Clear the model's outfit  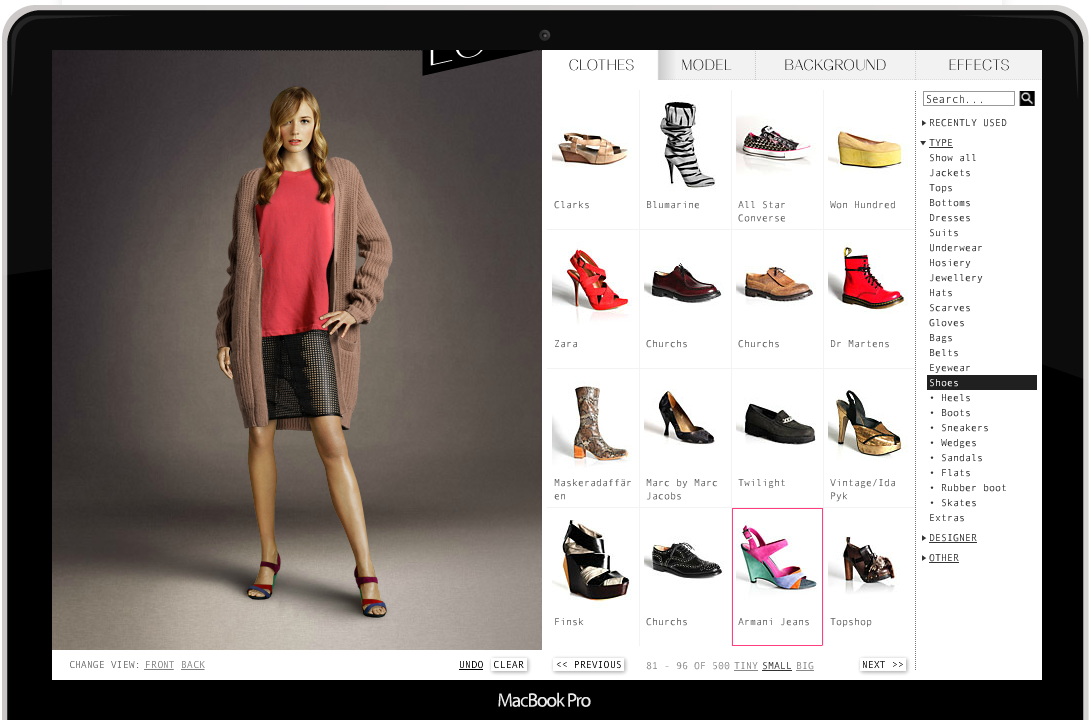(x=509, y=665)
